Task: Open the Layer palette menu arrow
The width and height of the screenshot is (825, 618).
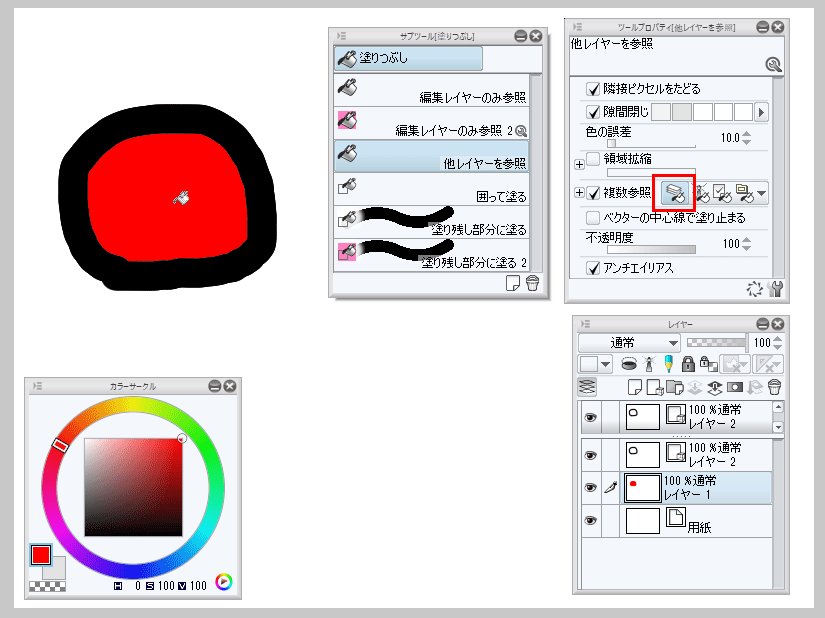Action: pyautogui.click(x=585, y=324)
